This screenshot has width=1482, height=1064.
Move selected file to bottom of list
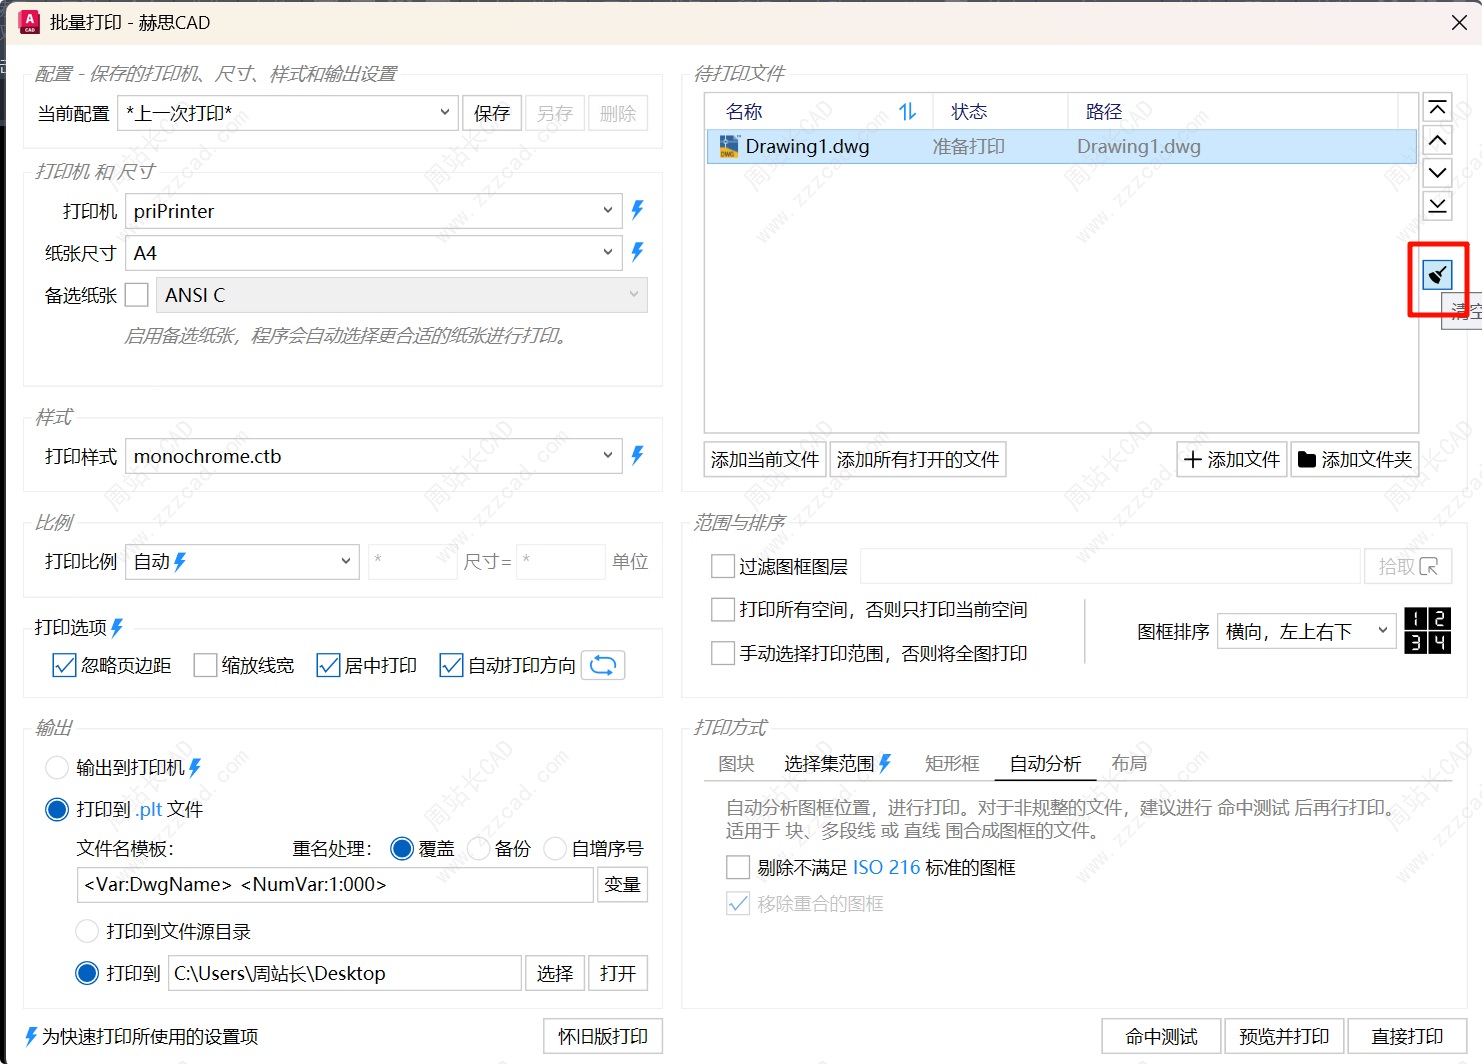[x=1437, y=206]
